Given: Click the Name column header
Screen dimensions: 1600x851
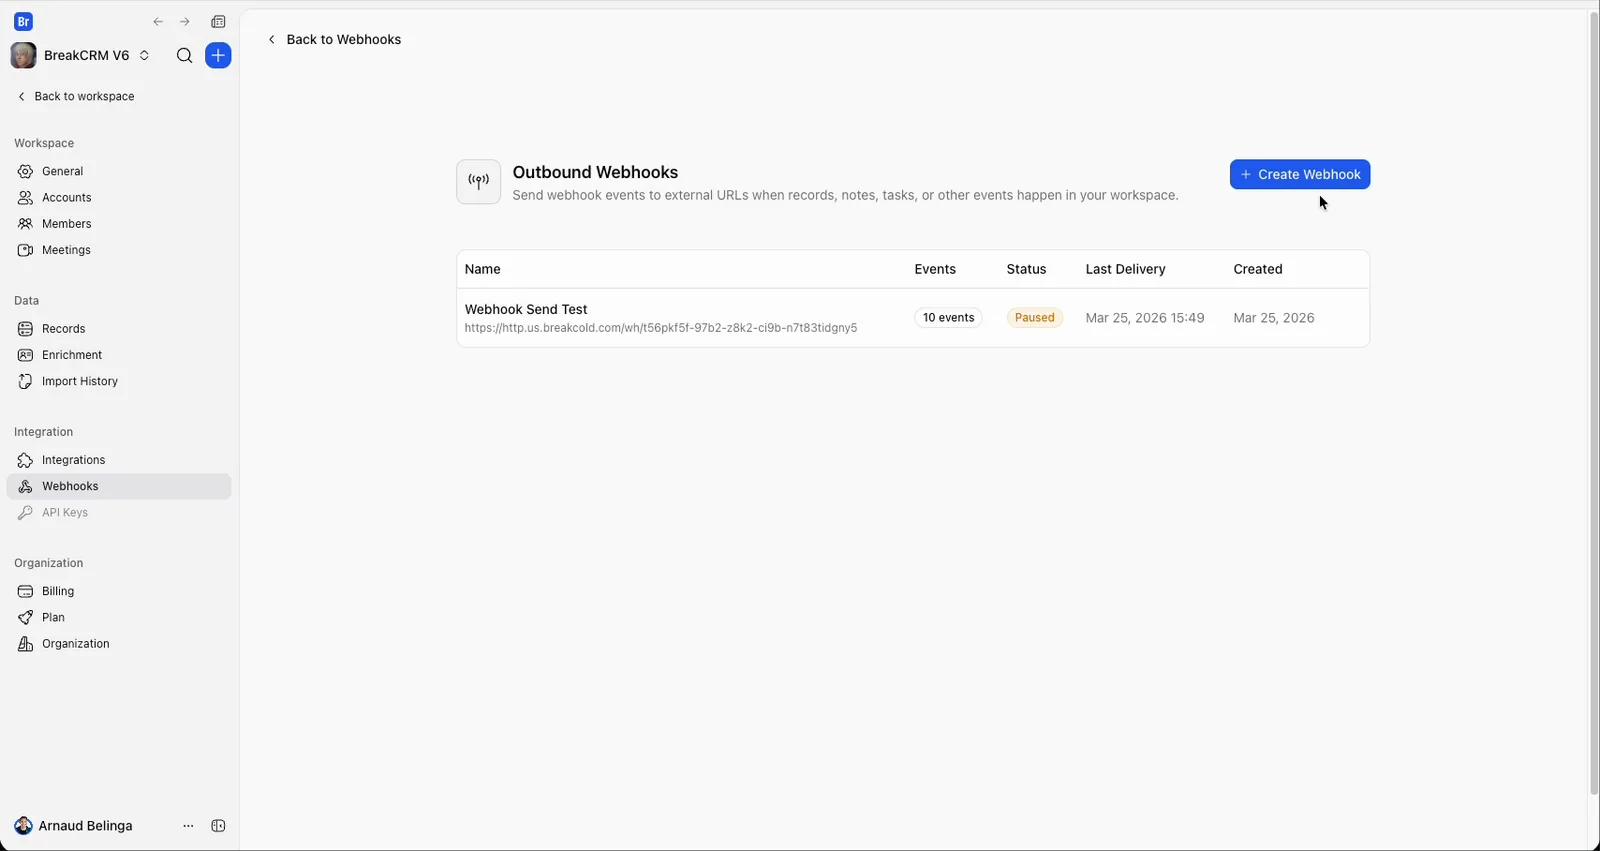Looking at the screenshot, I should tap(483, 269).
